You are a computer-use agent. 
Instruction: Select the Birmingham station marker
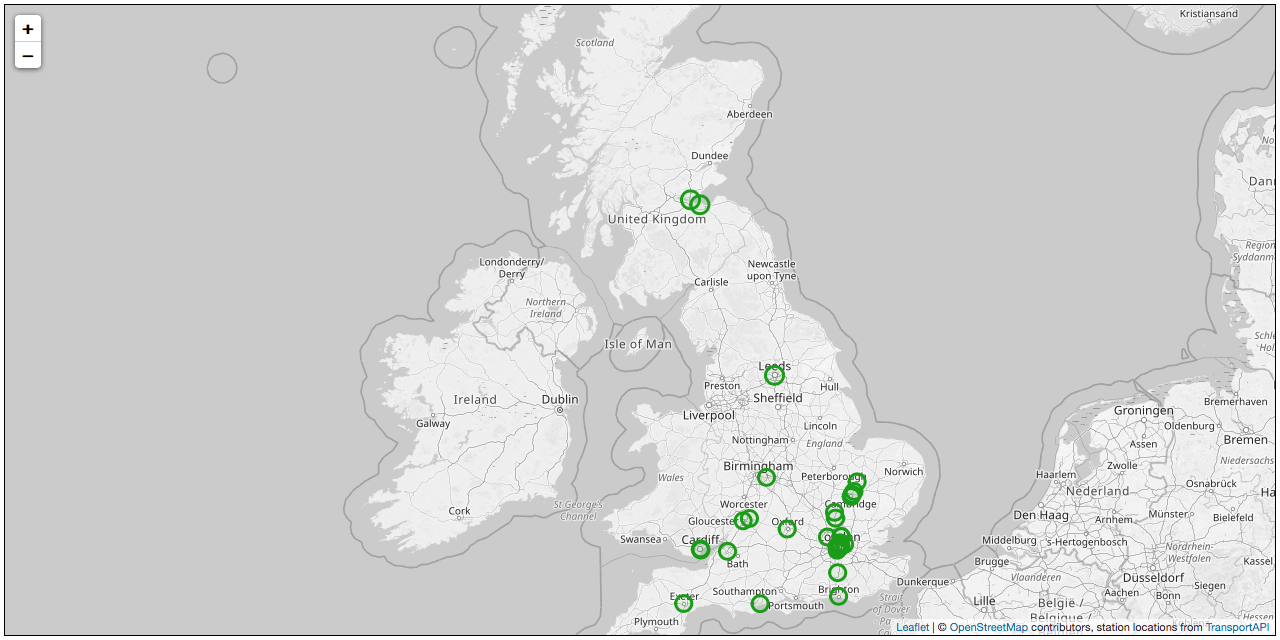765,477
